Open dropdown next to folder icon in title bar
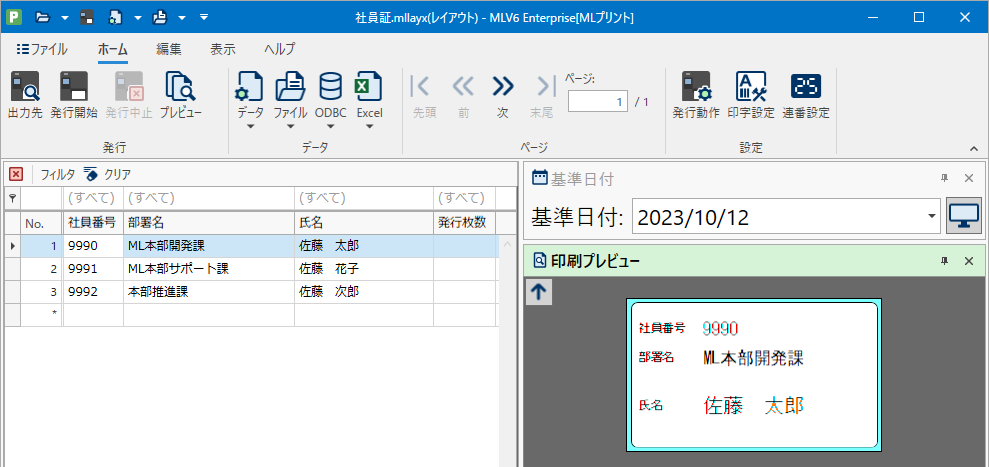Screen dimensions: 989x467 tap(64, 17)
